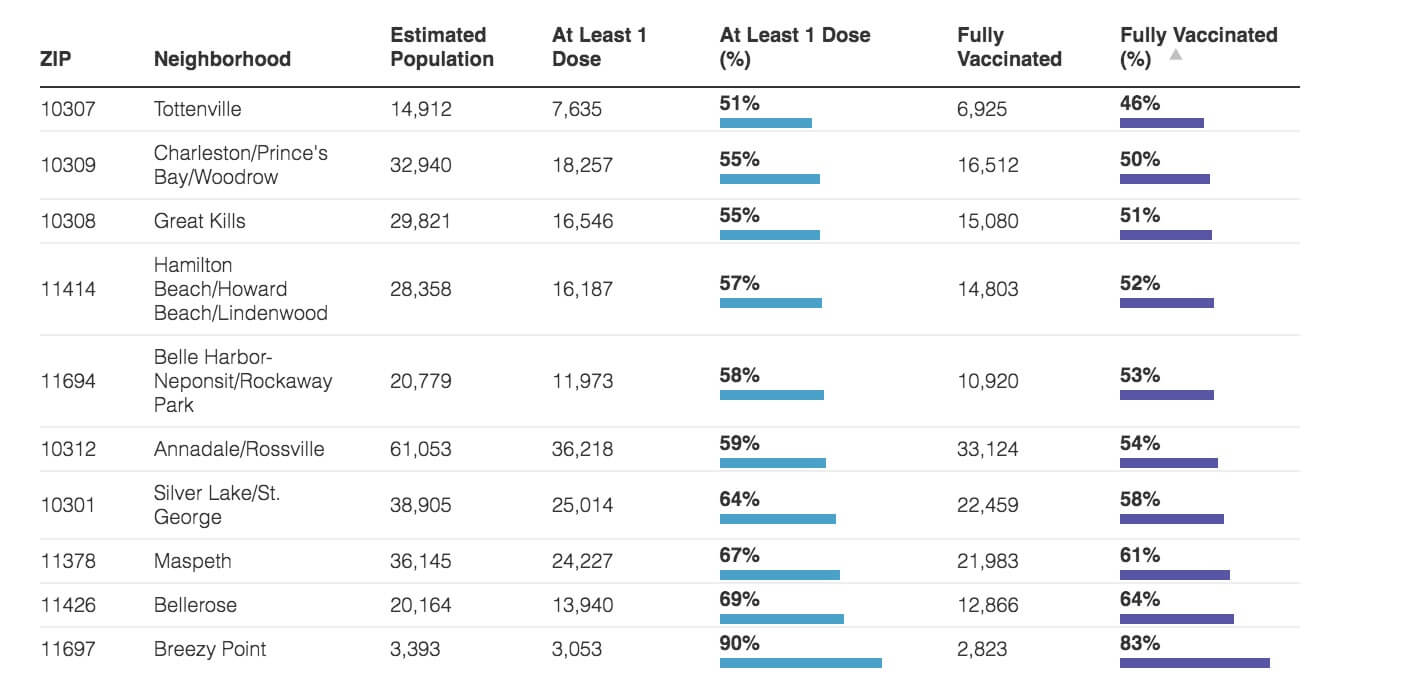Click the At Least 1 Dose (%) header
Screen dimensions: 1414x688
pos(795,47)
